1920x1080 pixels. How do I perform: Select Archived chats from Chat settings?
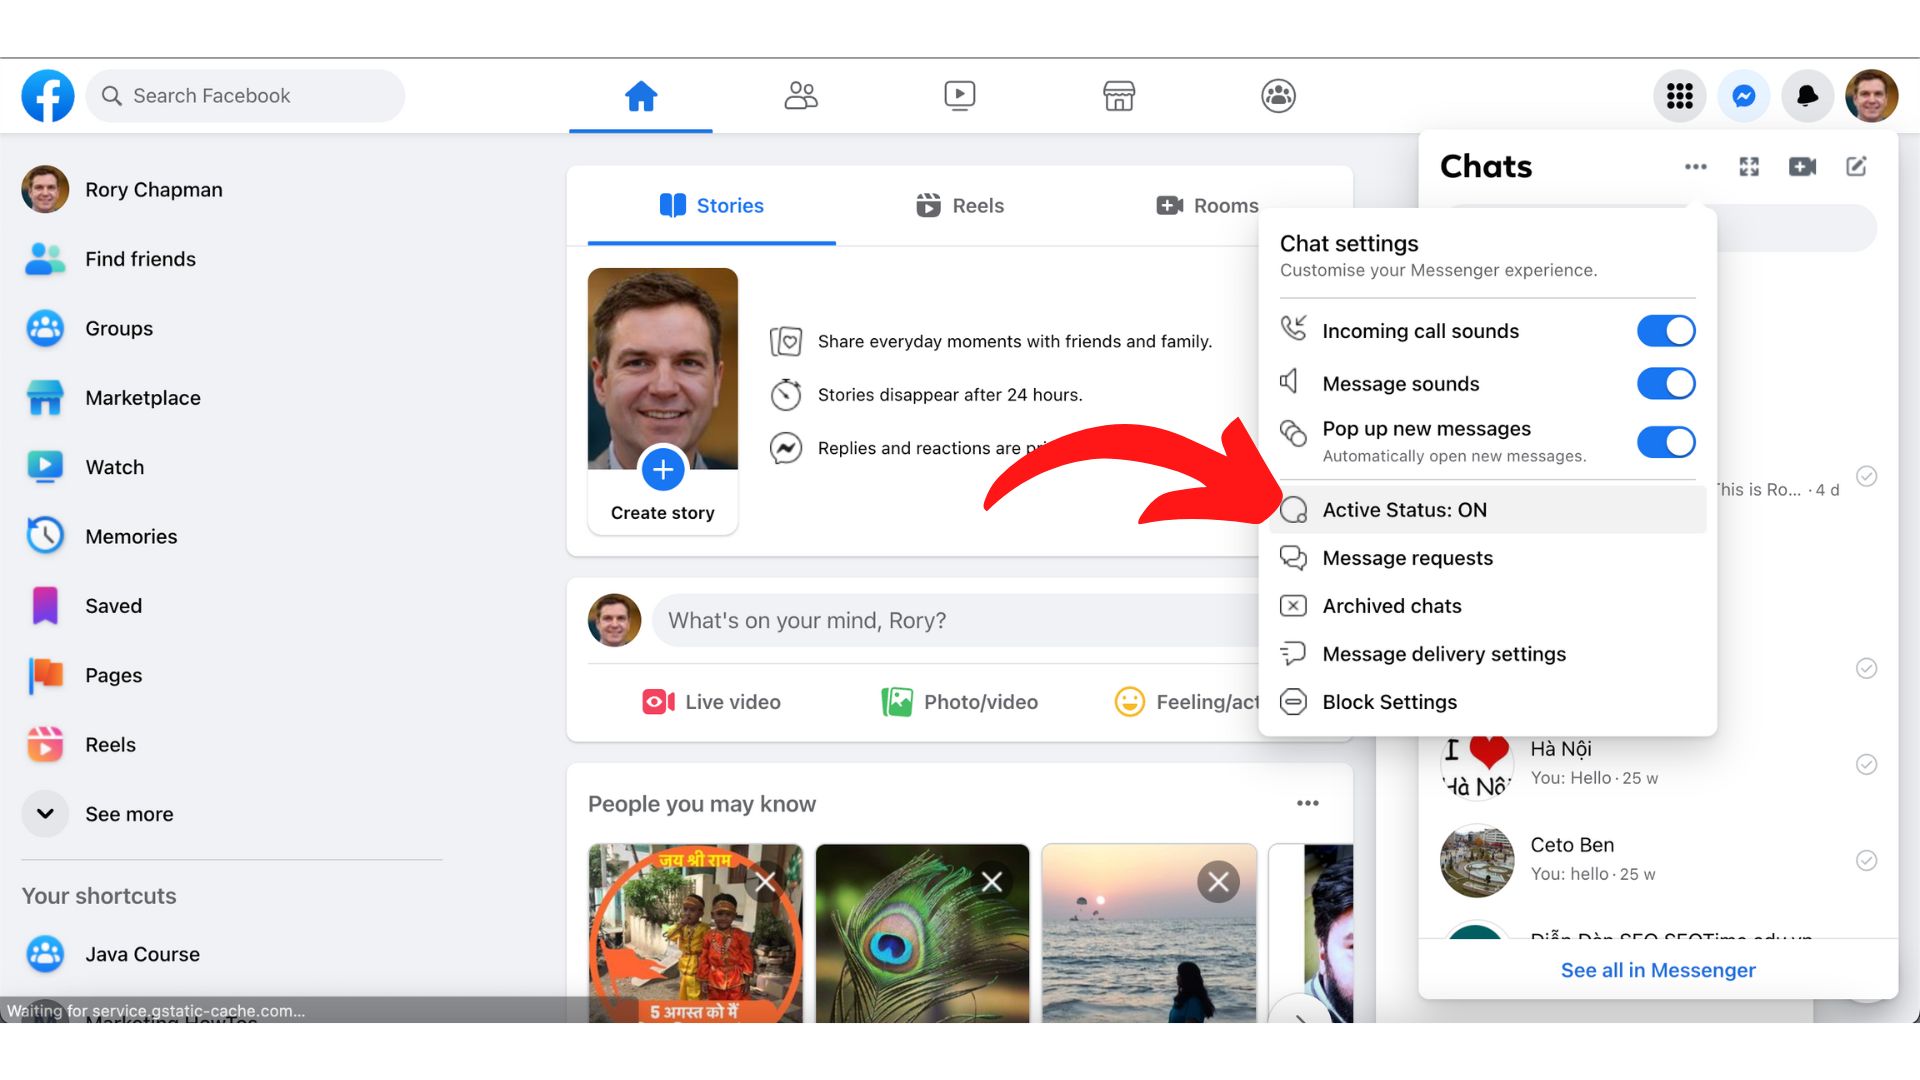1391,605
